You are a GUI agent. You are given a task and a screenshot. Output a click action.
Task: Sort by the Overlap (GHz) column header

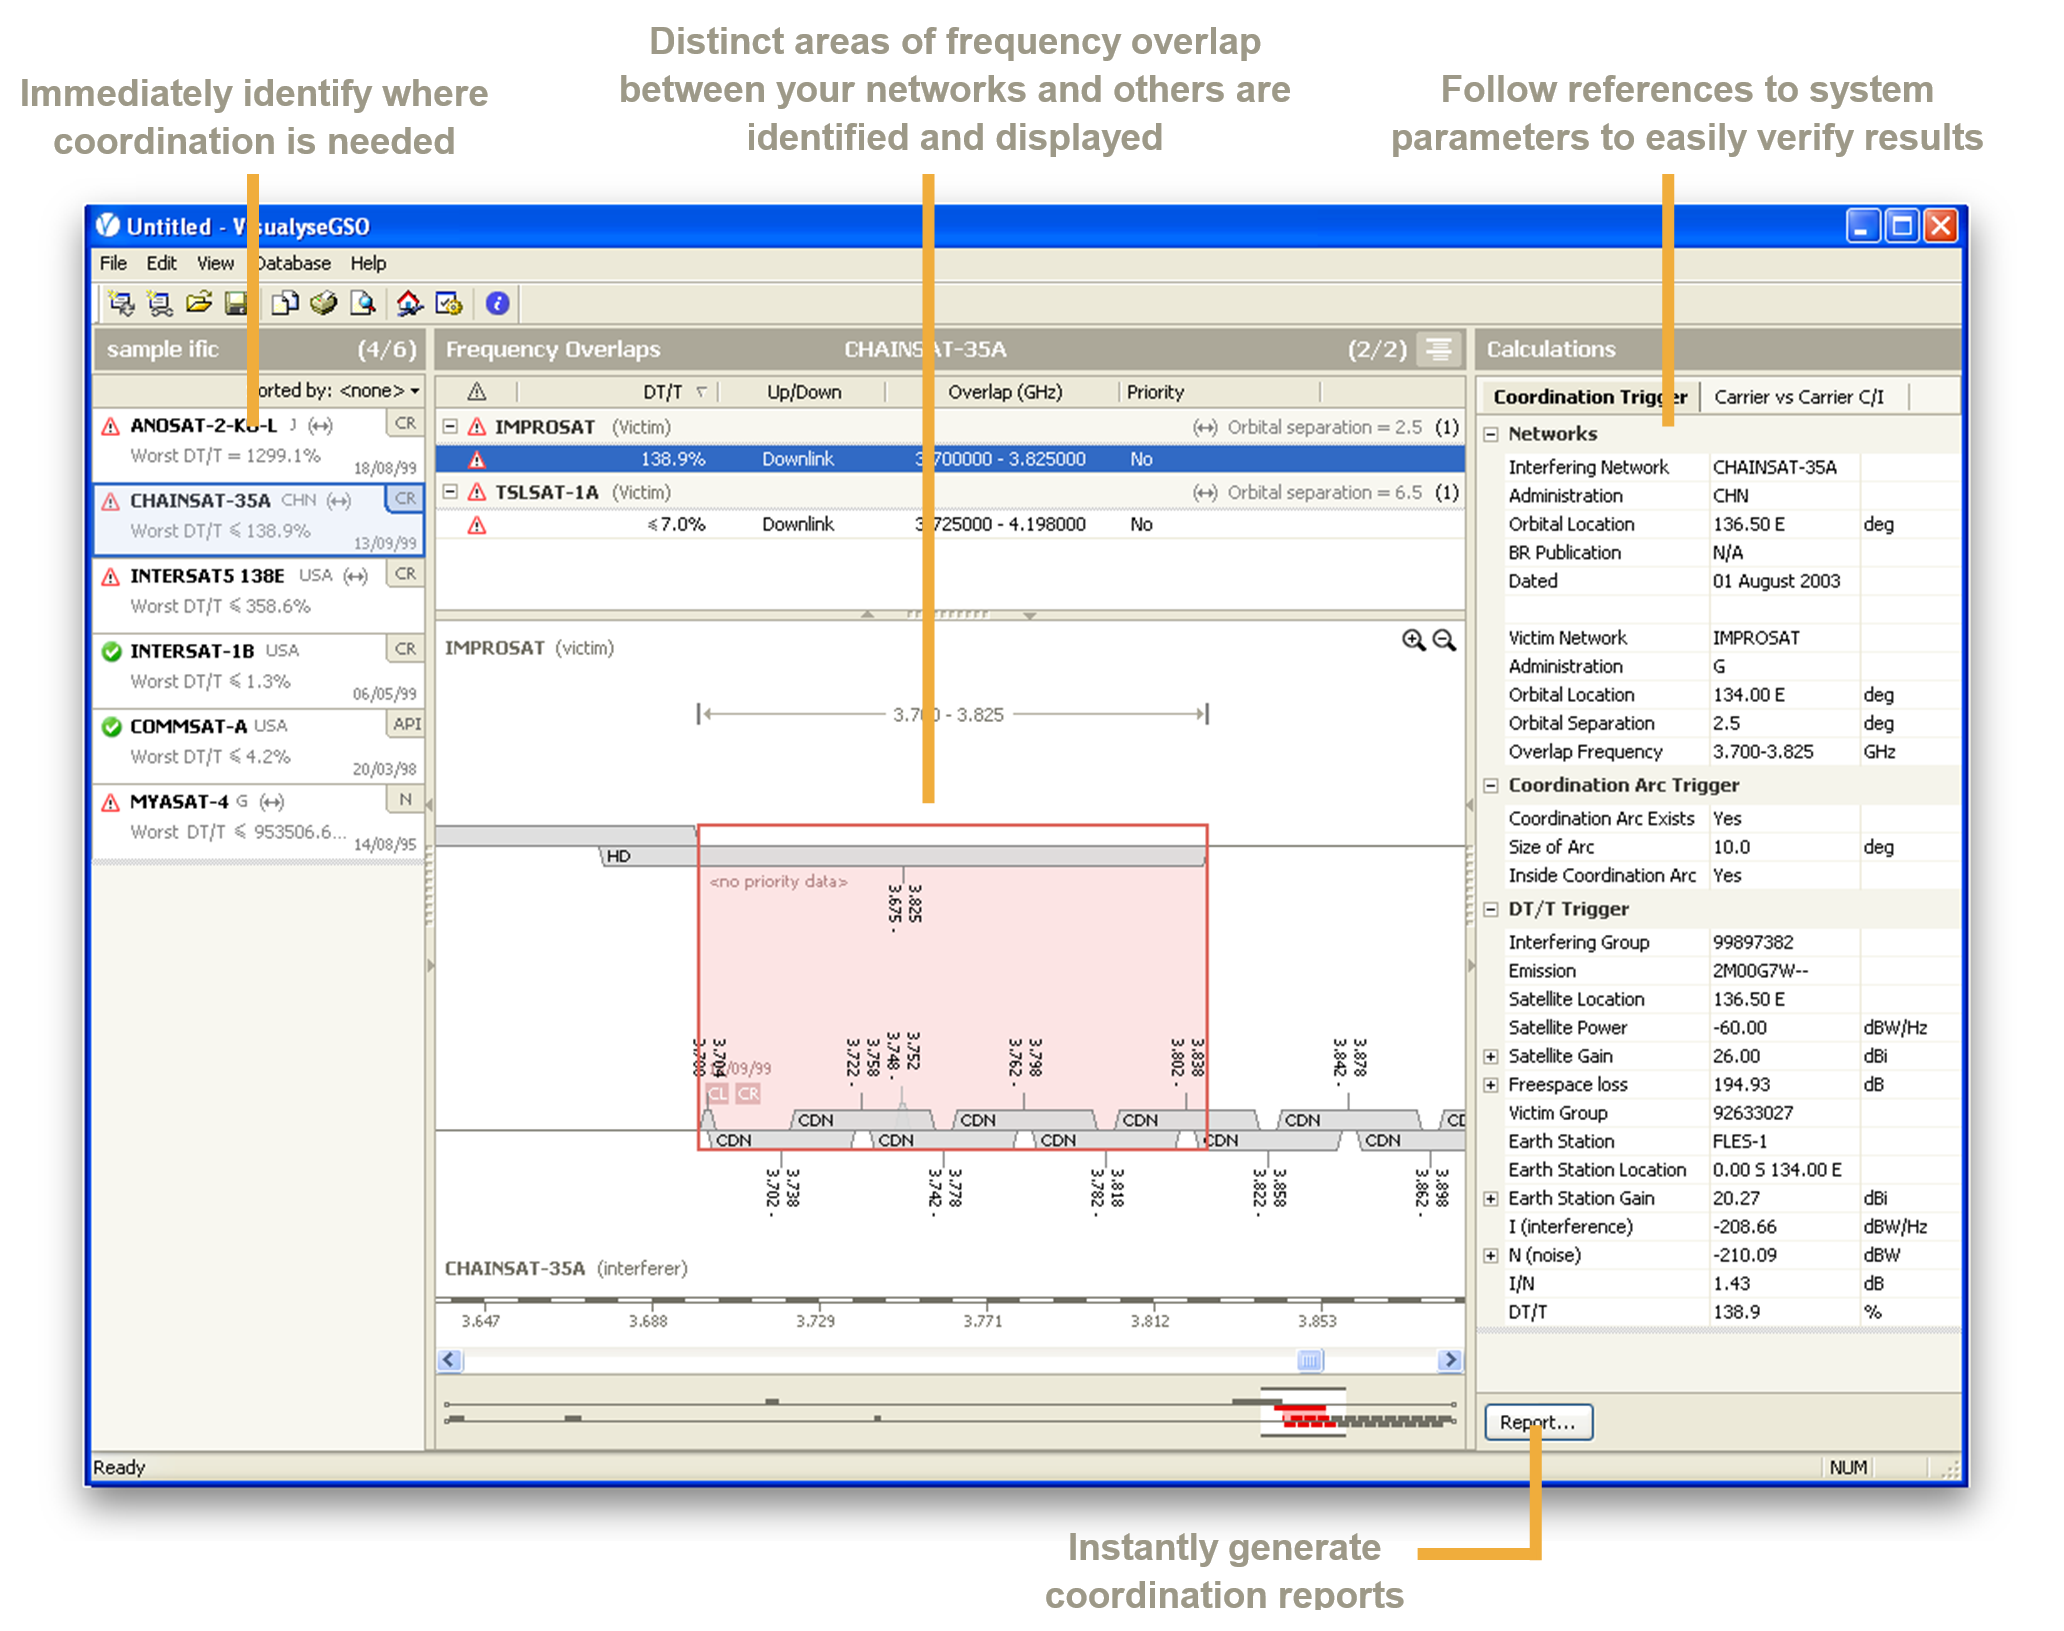[1004, 392]
